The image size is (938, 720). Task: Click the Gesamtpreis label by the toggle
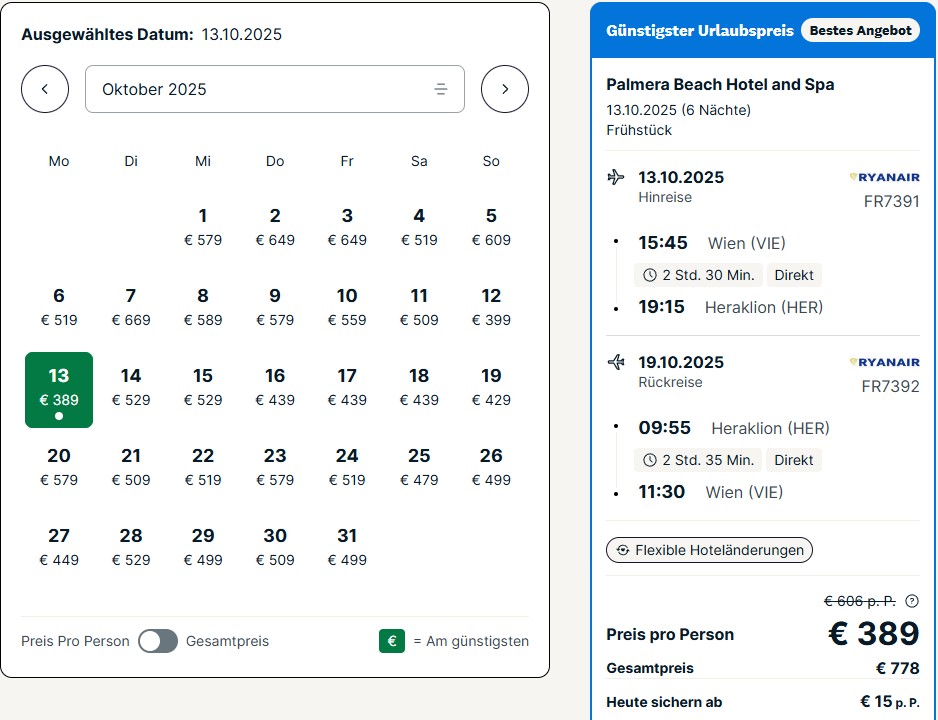[x=227, y=641]
